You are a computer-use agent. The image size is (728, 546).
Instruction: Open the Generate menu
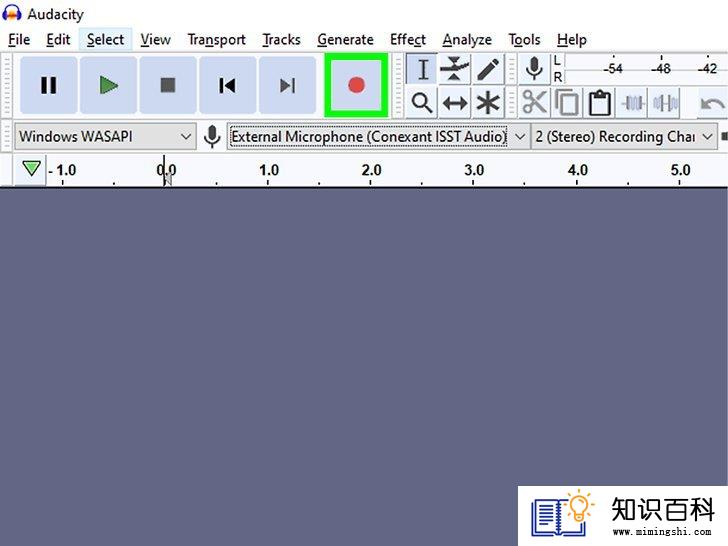pos(345,40)
